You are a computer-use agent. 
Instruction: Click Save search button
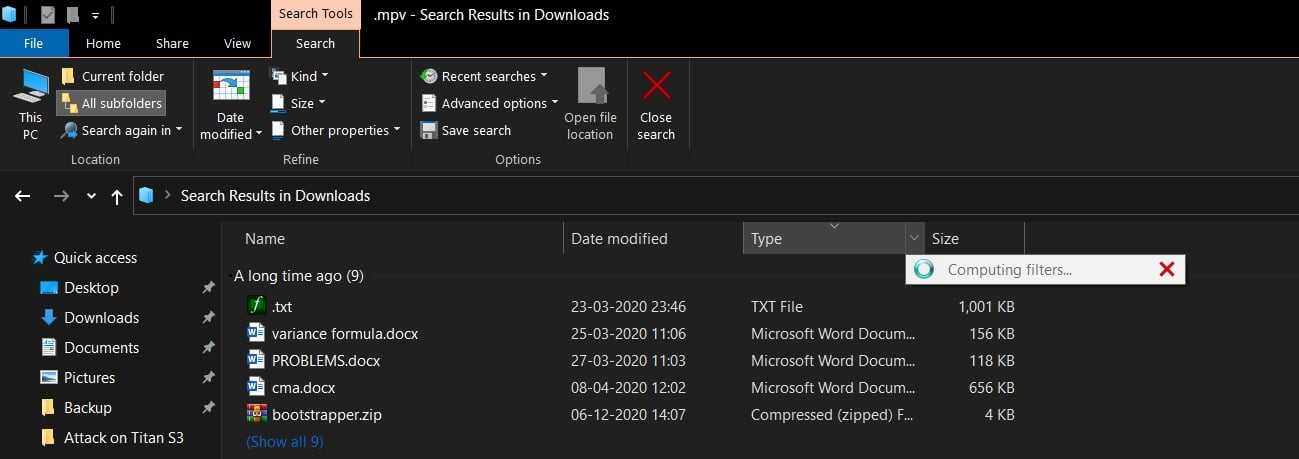point(466,130)
